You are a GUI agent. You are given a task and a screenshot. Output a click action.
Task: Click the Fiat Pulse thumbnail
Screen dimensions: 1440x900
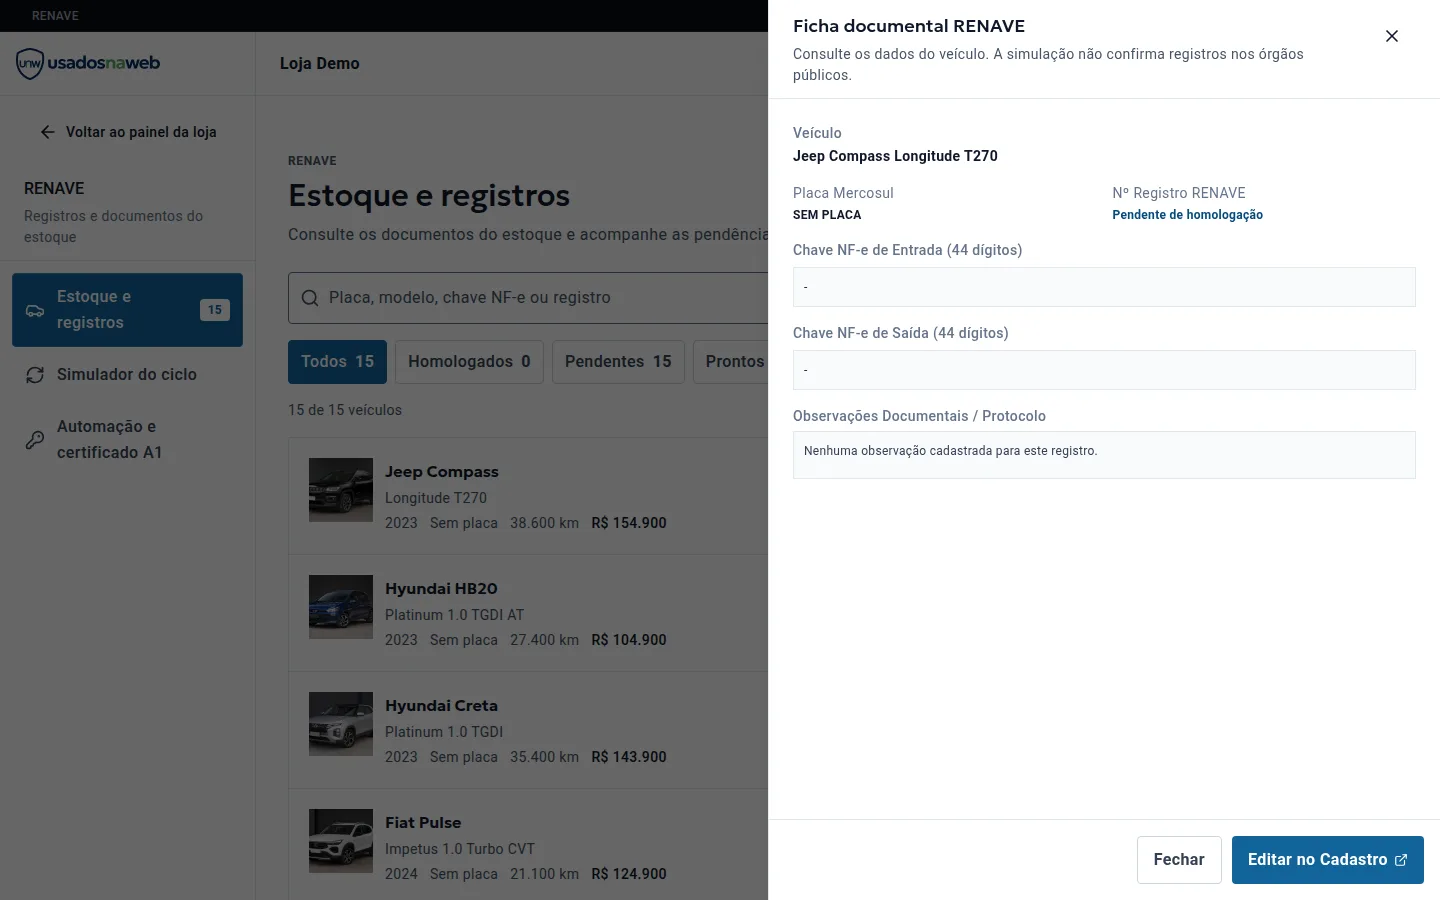341,841
